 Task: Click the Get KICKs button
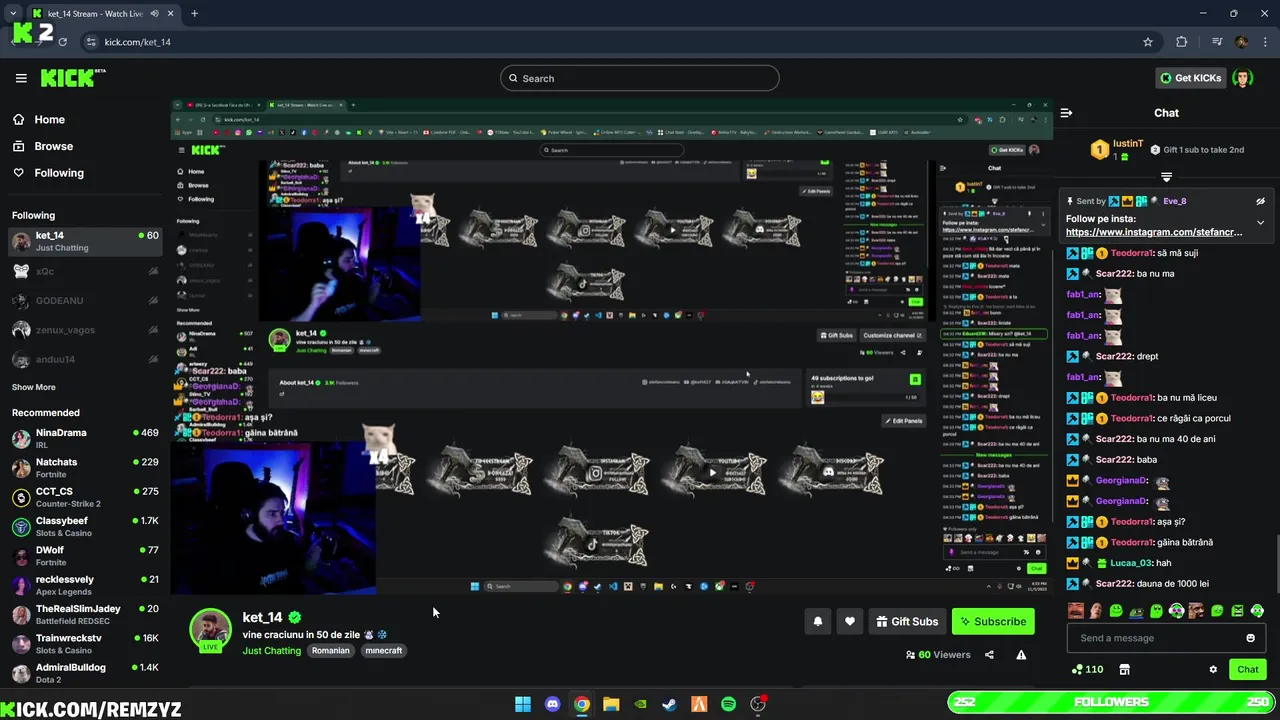pos(1189,78)
